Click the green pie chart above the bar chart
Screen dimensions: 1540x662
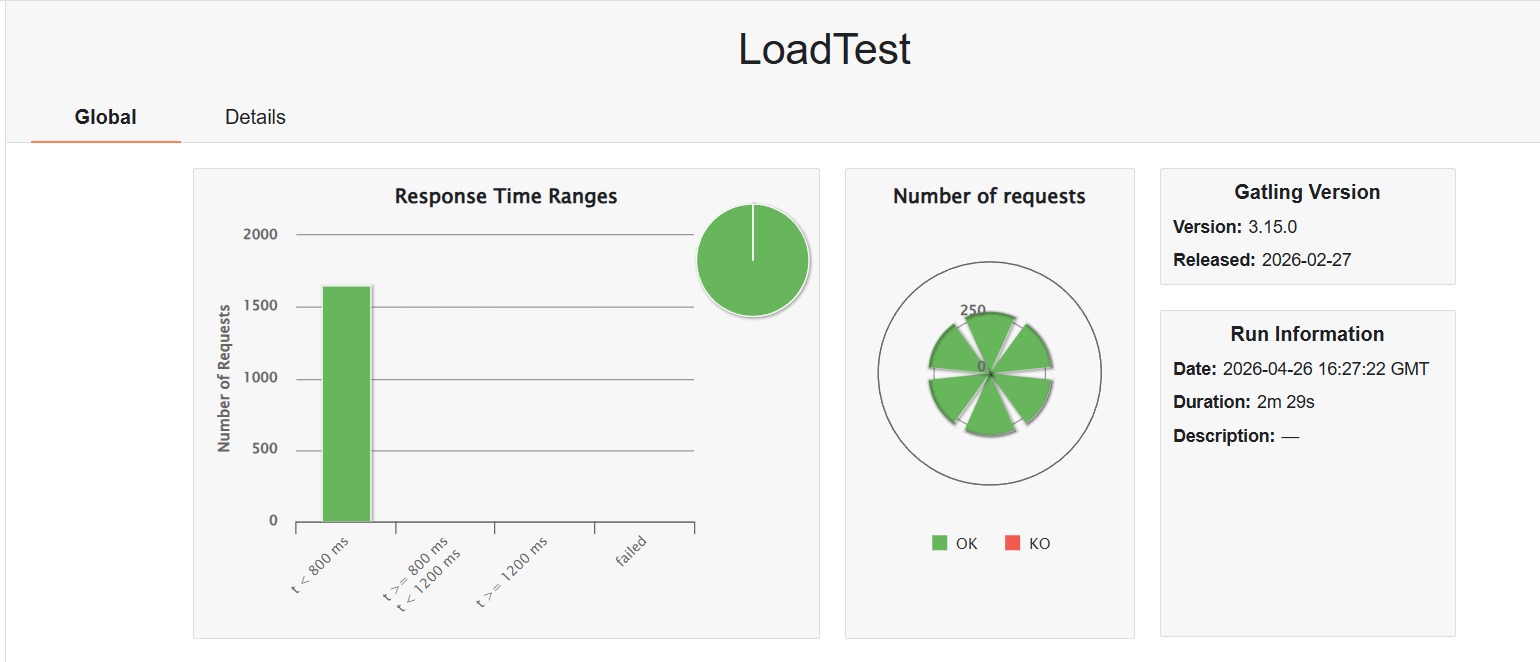tap(752, 260)
